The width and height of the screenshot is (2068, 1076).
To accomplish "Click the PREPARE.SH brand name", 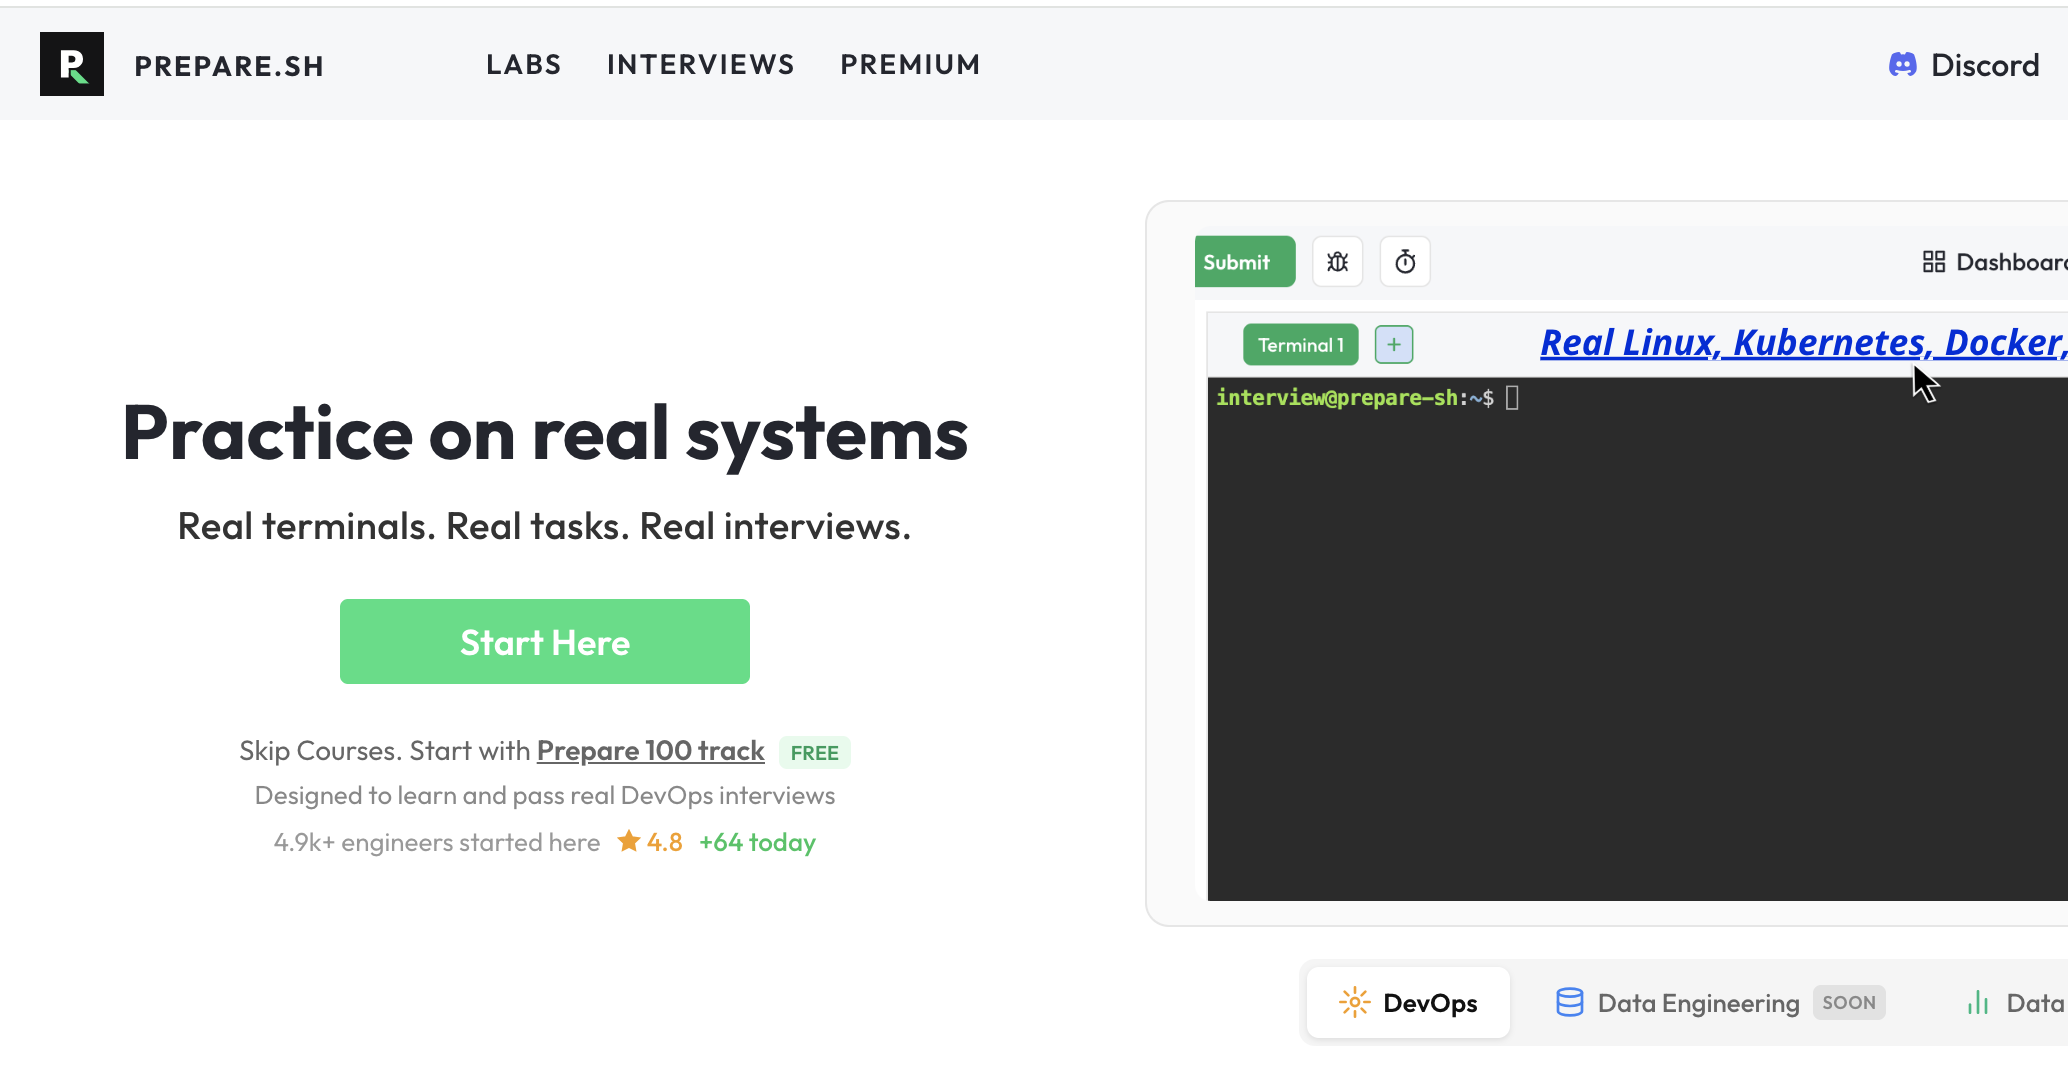I will (229, 66).
